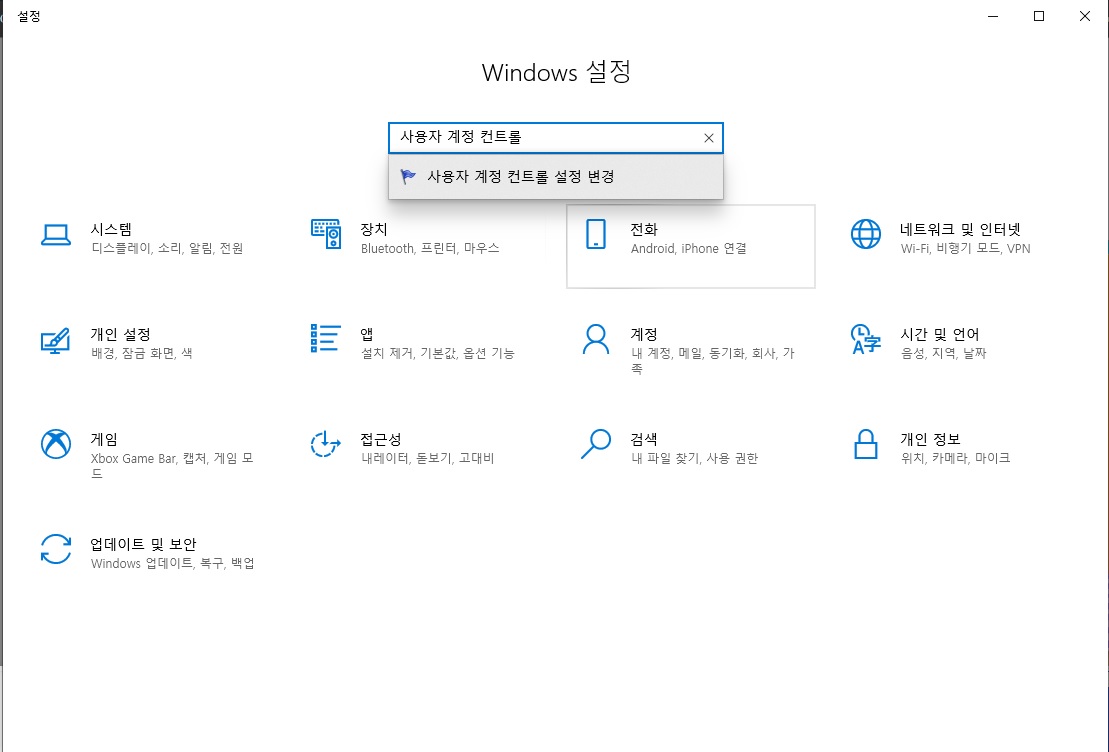Open the 검색 category title
Screen dimensions: 1109x752
click(x=644, y=439)
